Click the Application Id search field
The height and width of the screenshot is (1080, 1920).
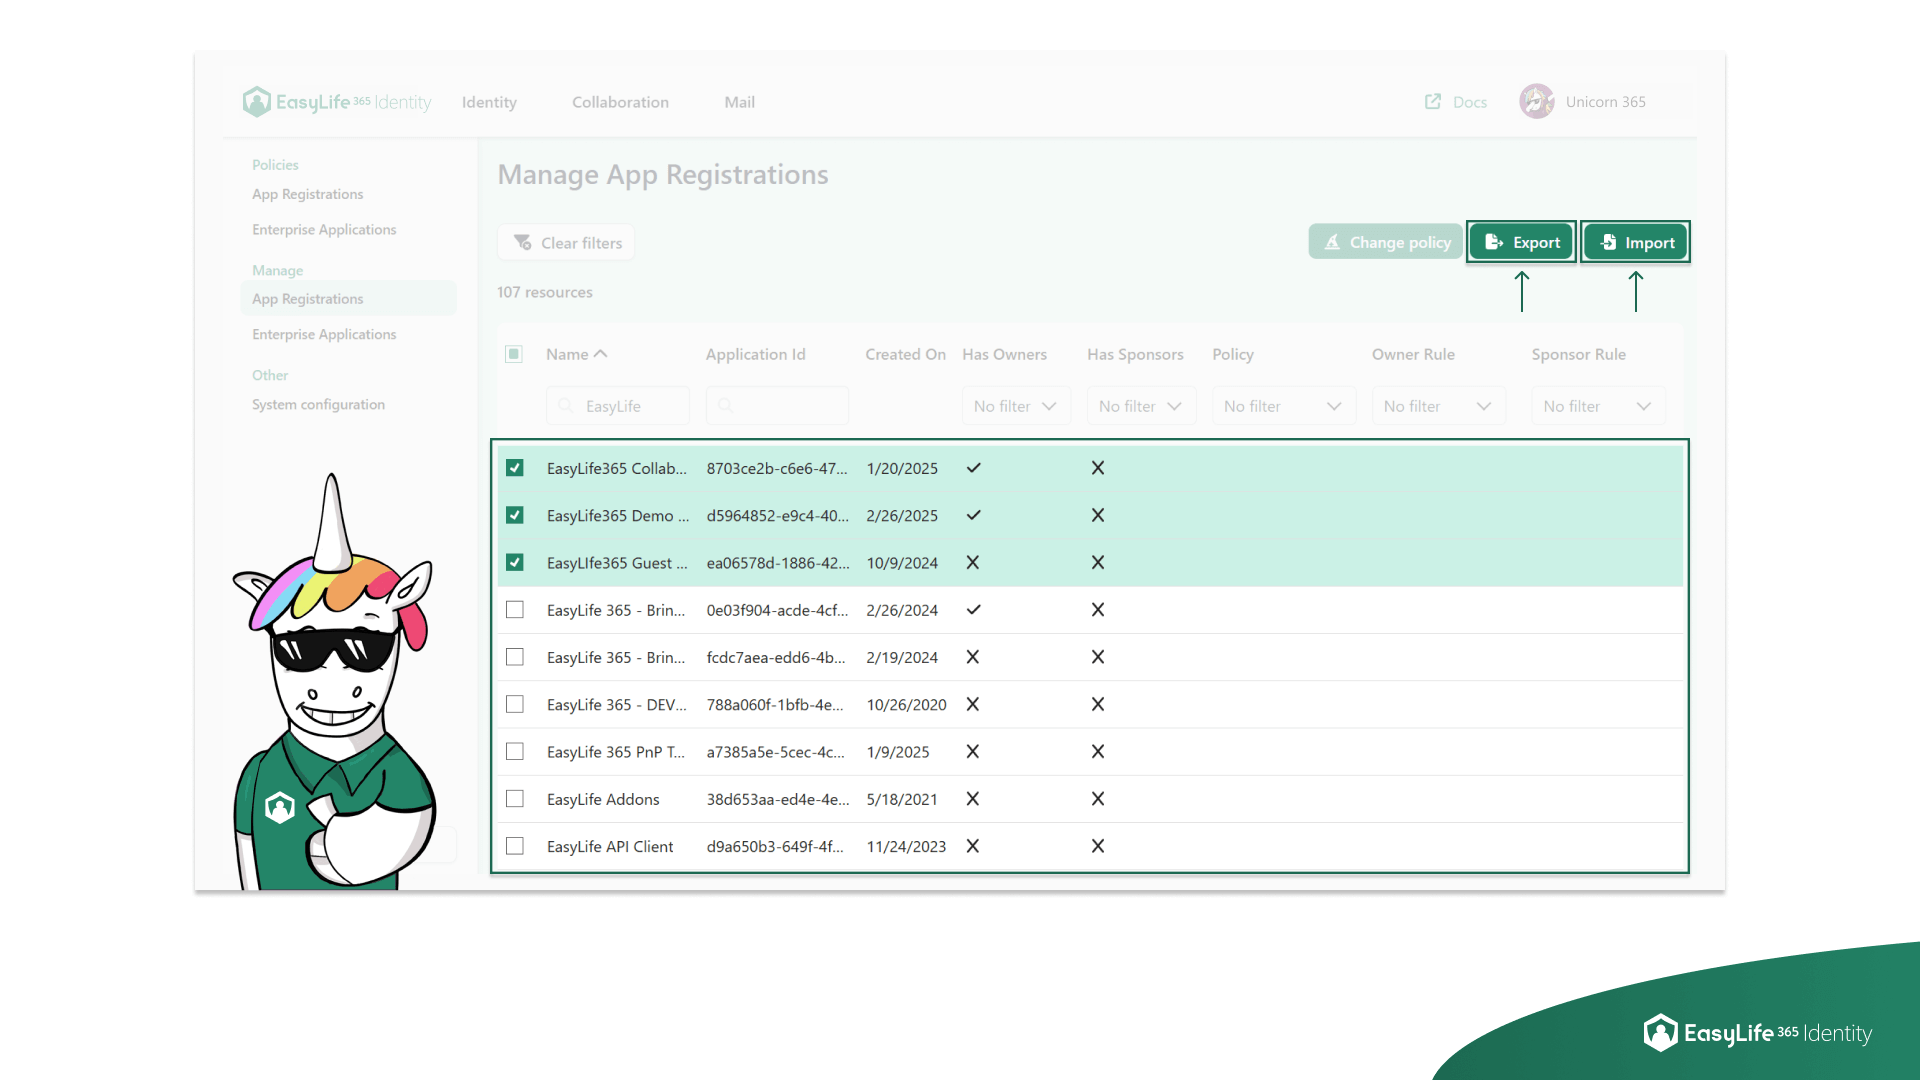[777, 406]
